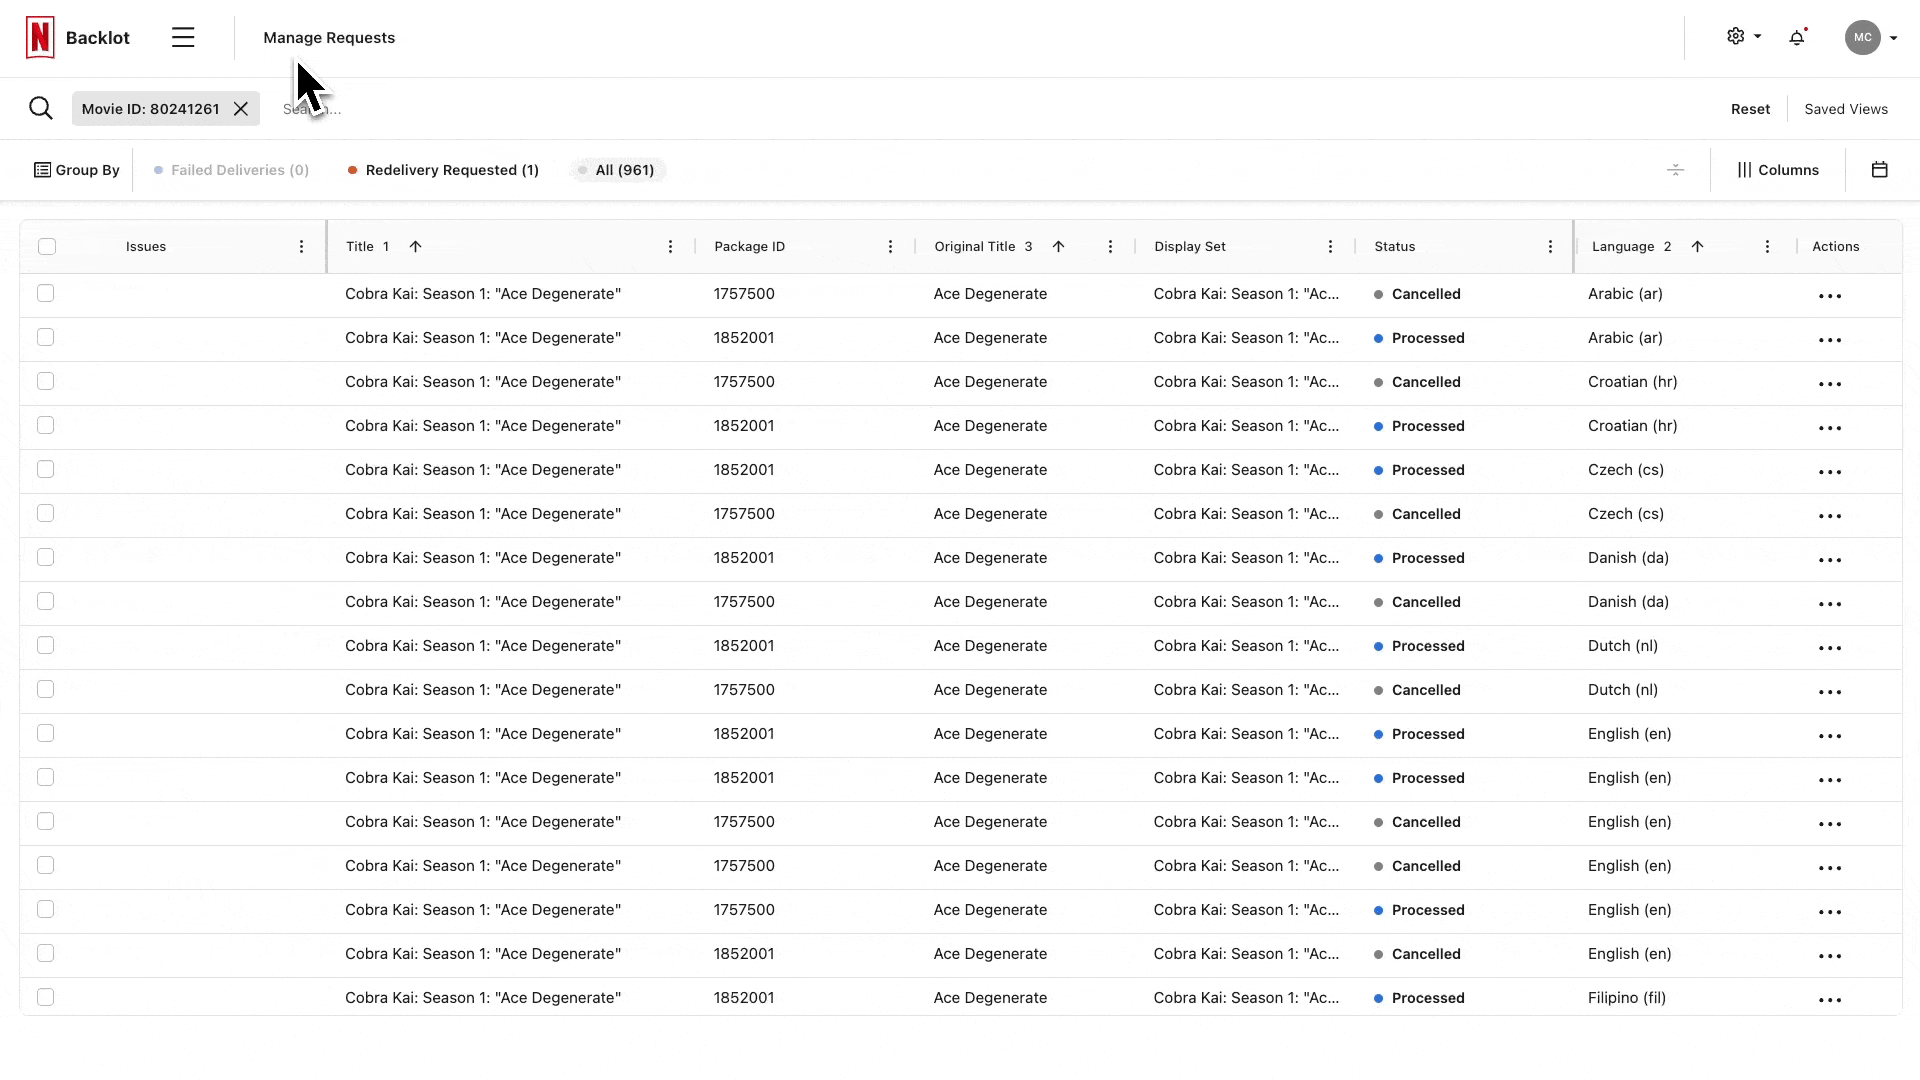
Task: Click the Reset button
Action: pos(1750,108)
